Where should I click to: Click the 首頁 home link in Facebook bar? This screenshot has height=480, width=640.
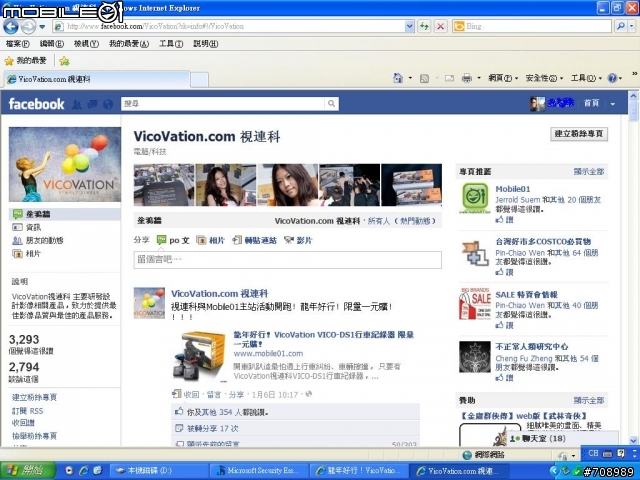(x=591, y=103)
